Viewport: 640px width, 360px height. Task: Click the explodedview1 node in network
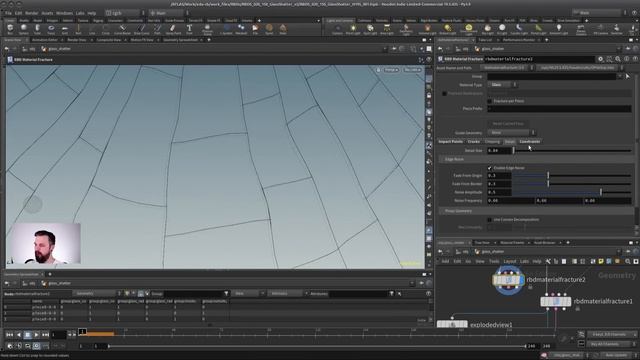pyautogui.click(x=452, y=325)
